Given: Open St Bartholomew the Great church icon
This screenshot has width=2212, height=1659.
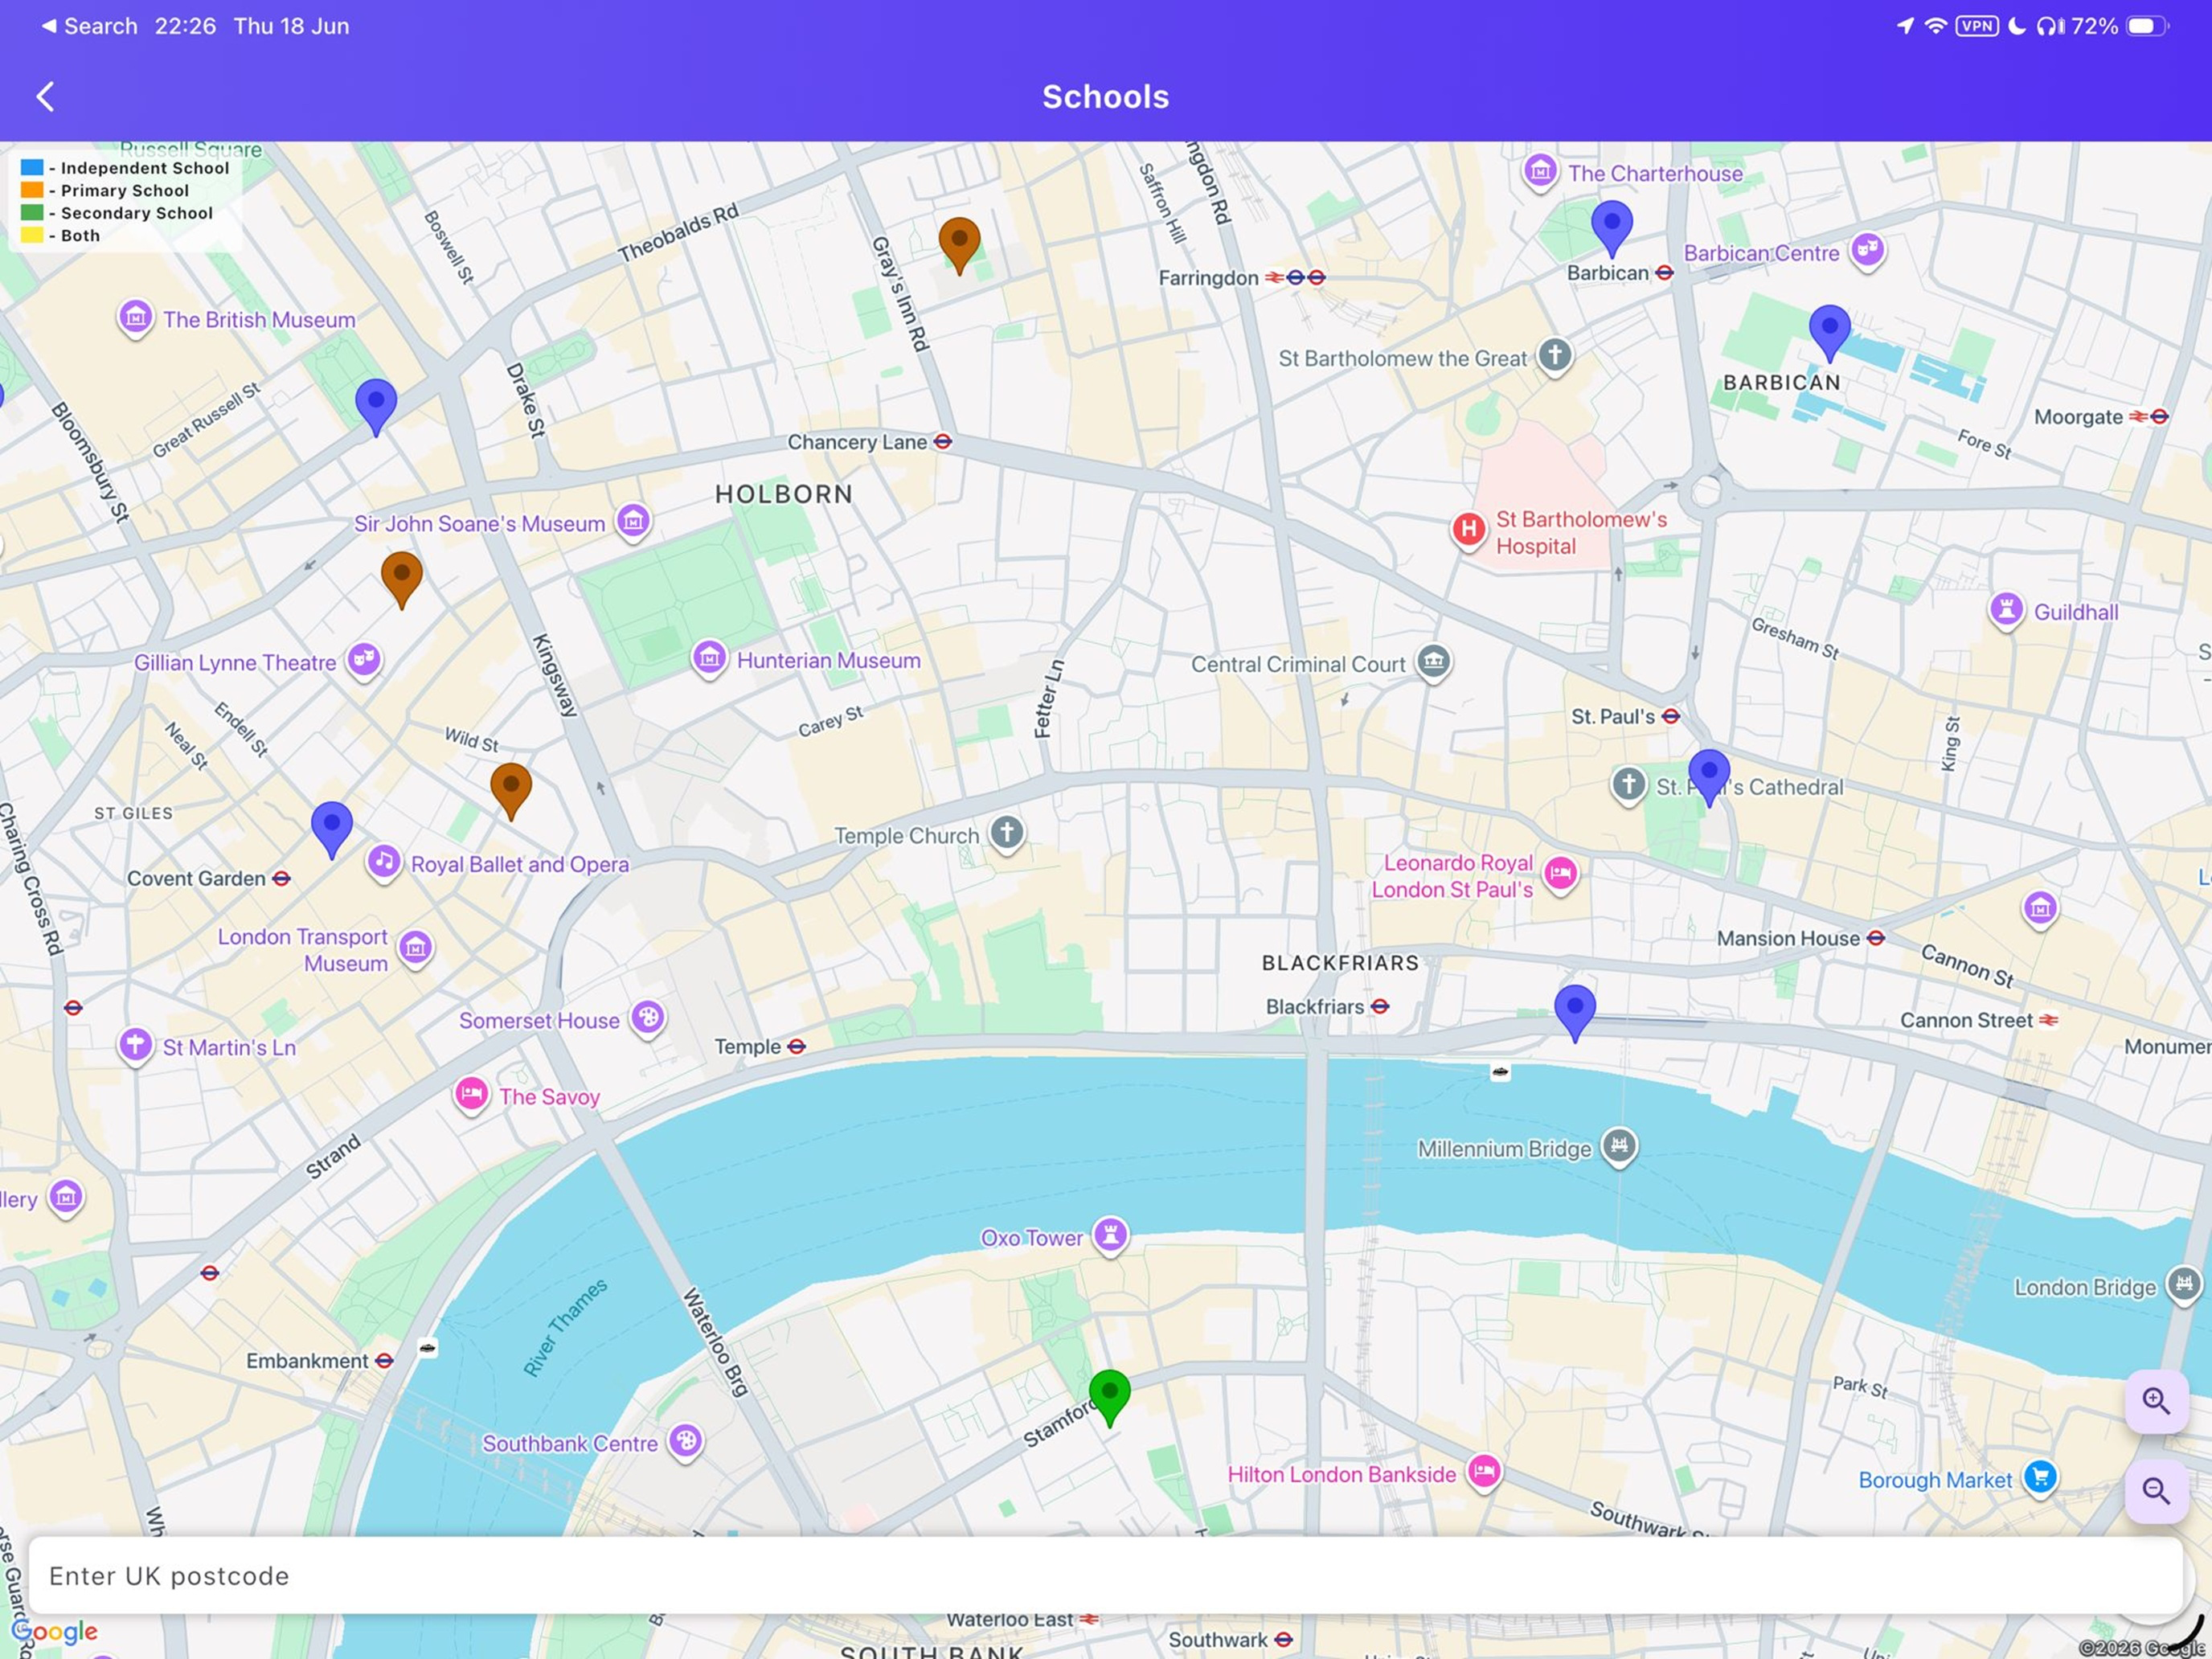Looking at the screenshot, I should [x=1555, y=355].
